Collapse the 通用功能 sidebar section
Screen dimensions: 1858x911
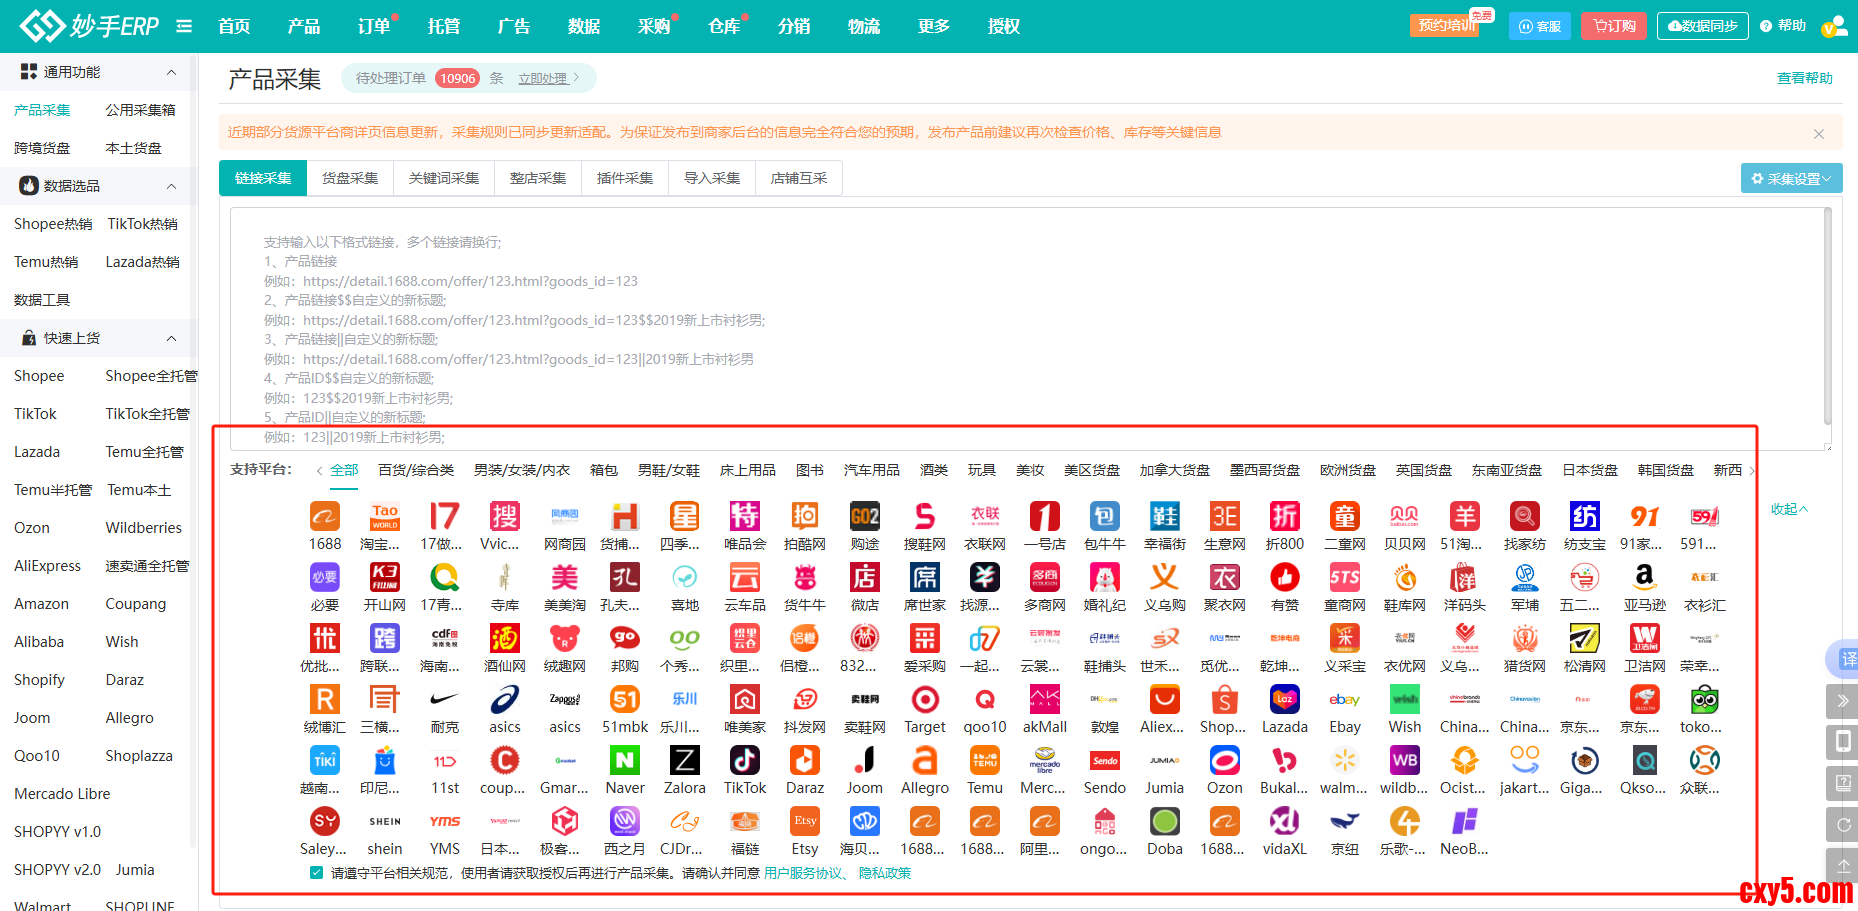[x=171, y=72]
